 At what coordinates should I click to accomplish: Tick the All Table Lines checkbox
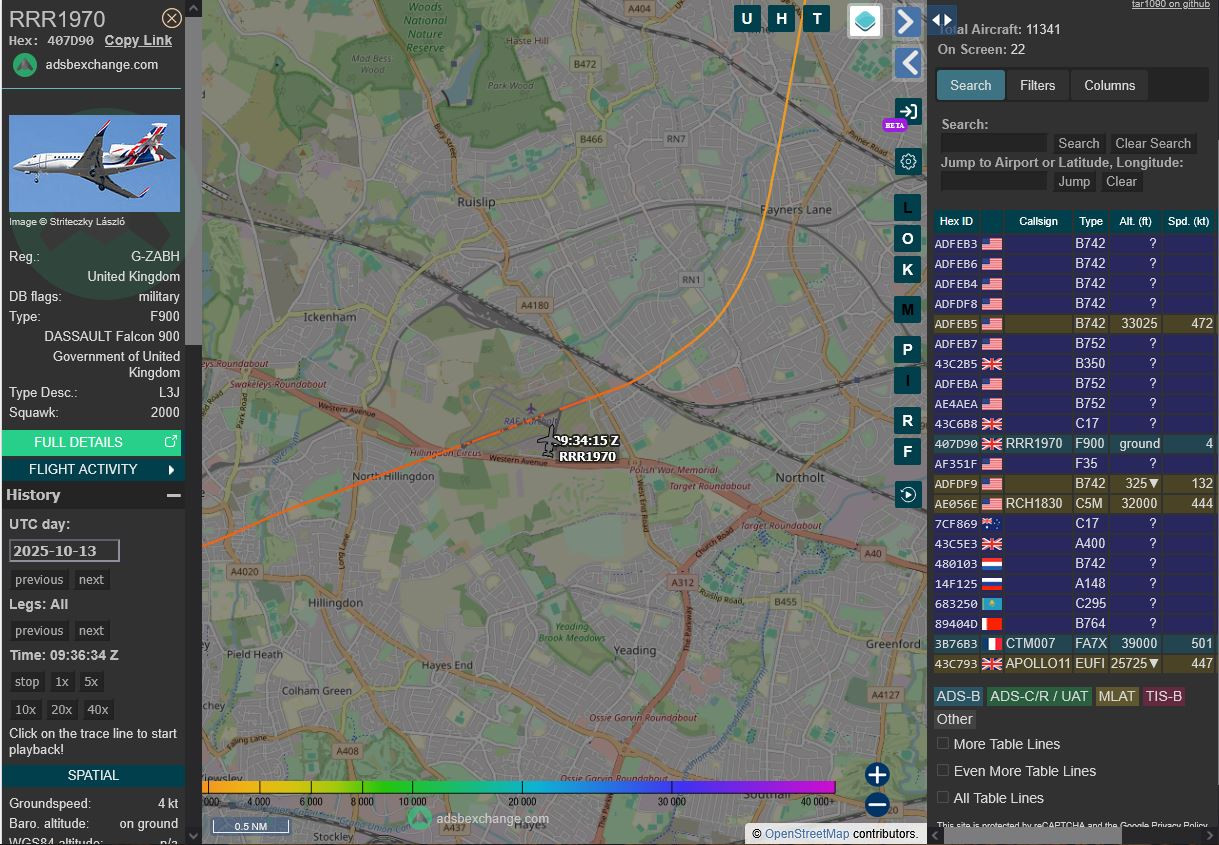tap(943, 798)
